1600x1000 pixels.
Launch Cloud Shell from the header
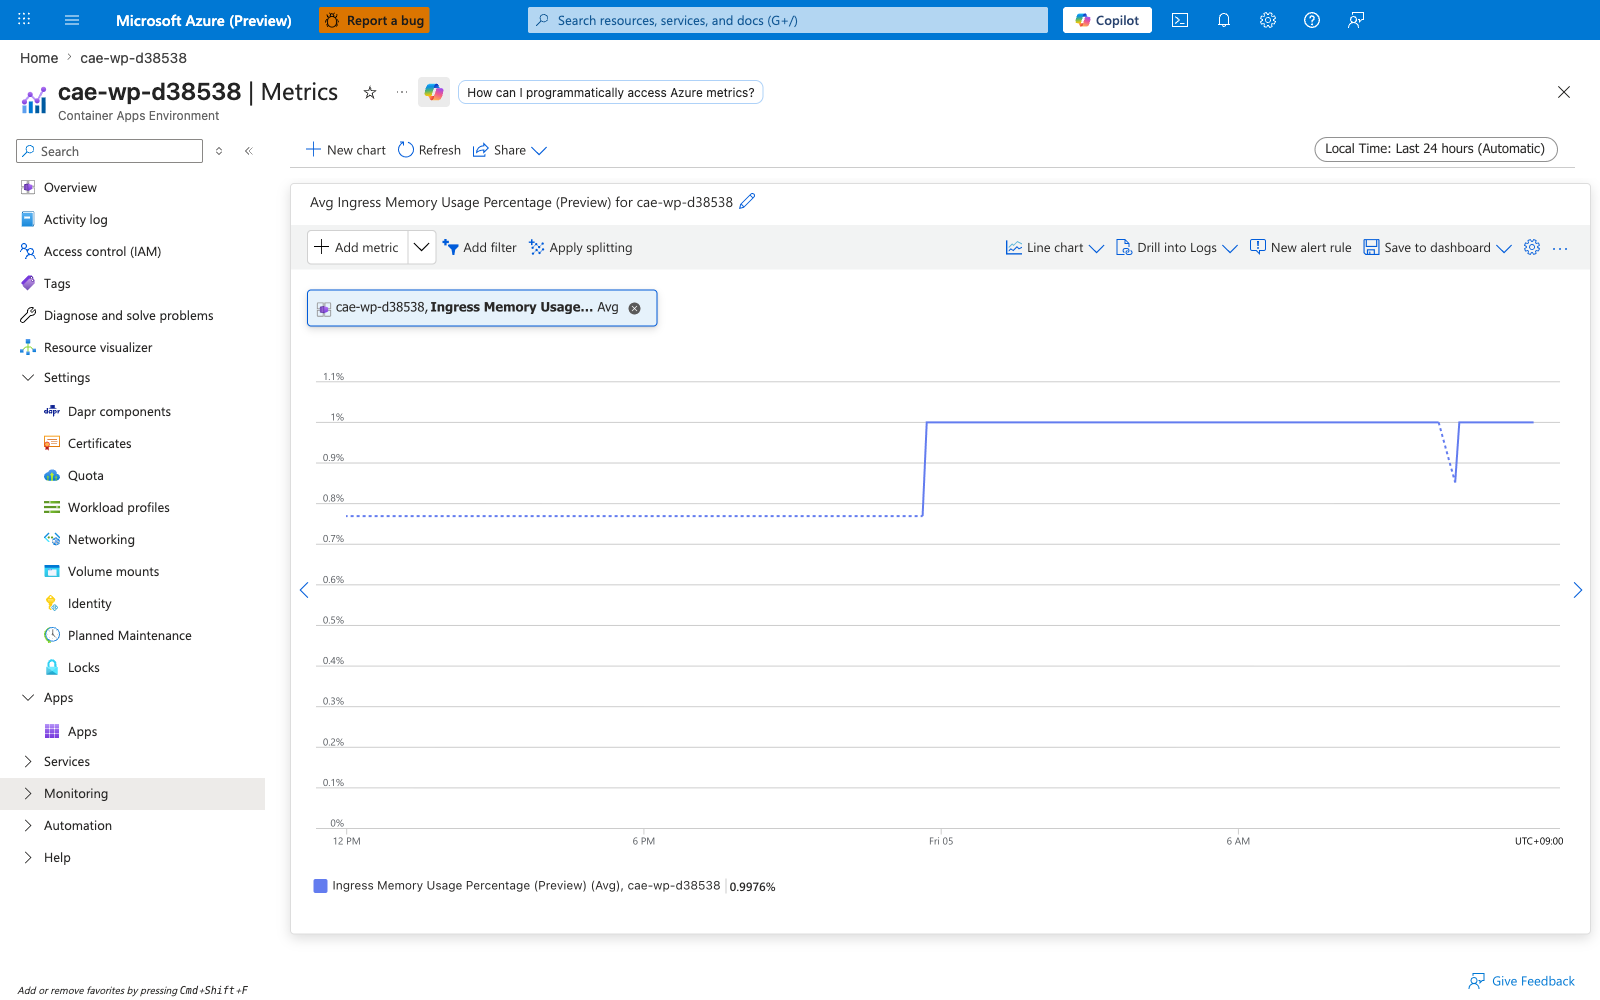coord(1180,20)
